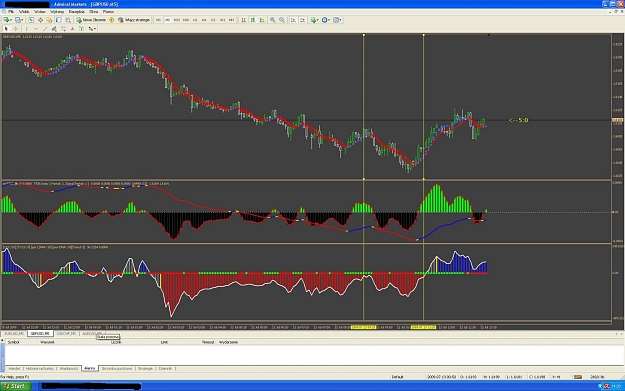Select the equidistant channel tool
Screen dimensions: 625x391
coord(54,29)
